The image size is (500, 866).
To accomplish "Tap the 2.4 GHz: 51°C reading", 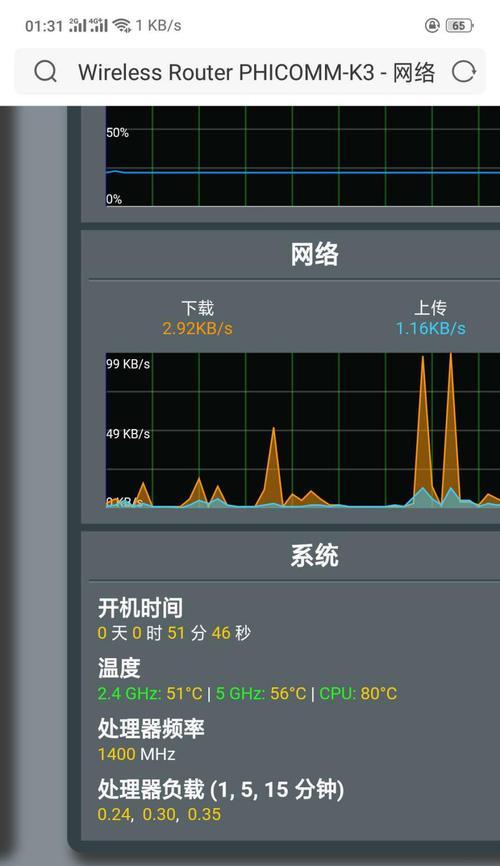I will pyautogui.click(x=150, y=694).
